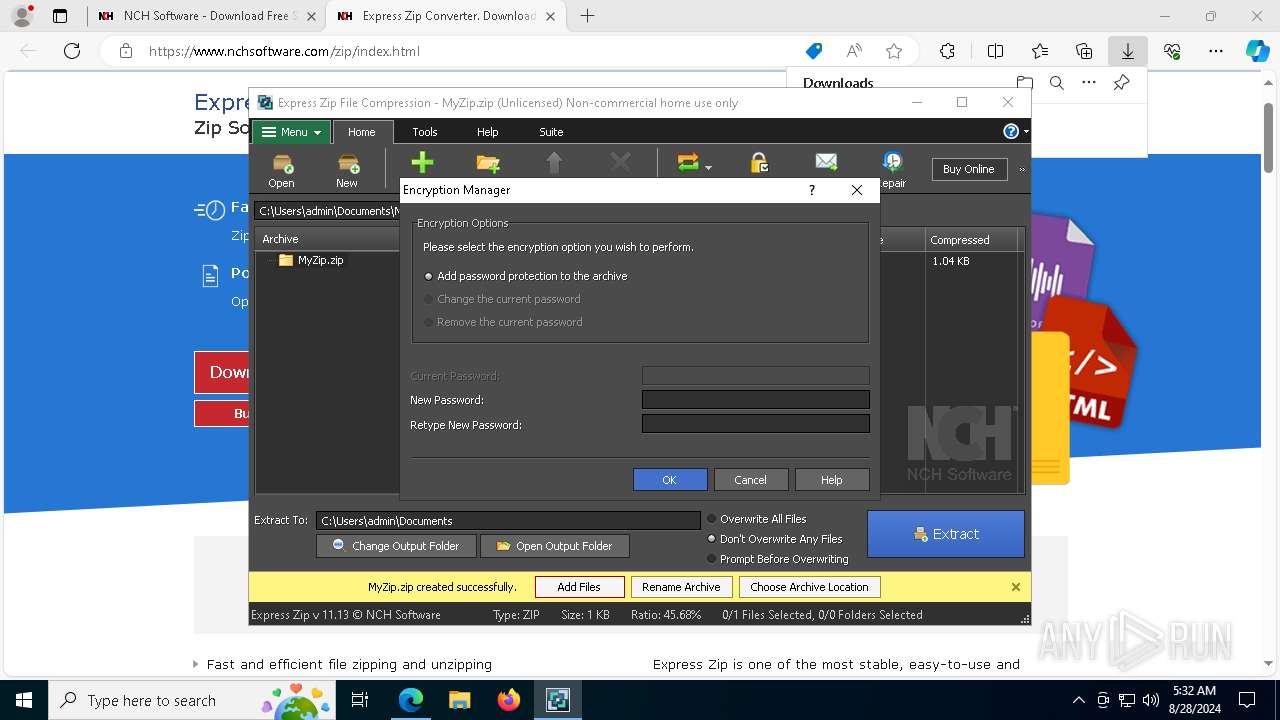The height and width of the screenshot is (720, 1280).
Task: Add page to favorites with star icon
Action: [x=894, y=51]
